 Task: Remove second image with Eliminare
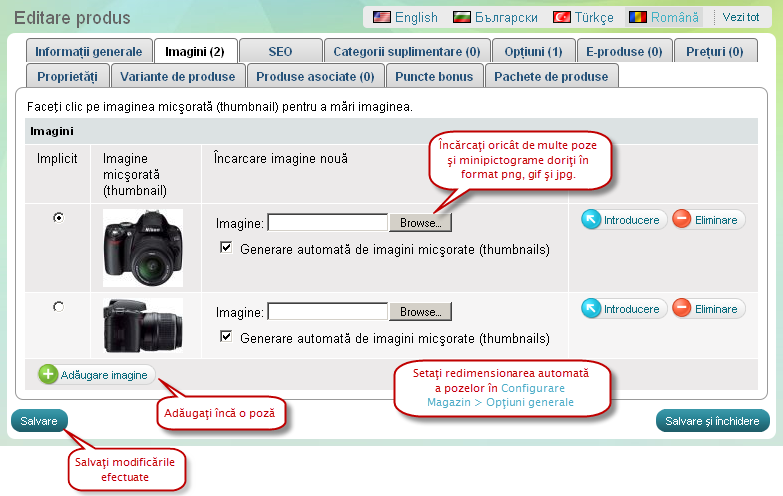point(708,309)
